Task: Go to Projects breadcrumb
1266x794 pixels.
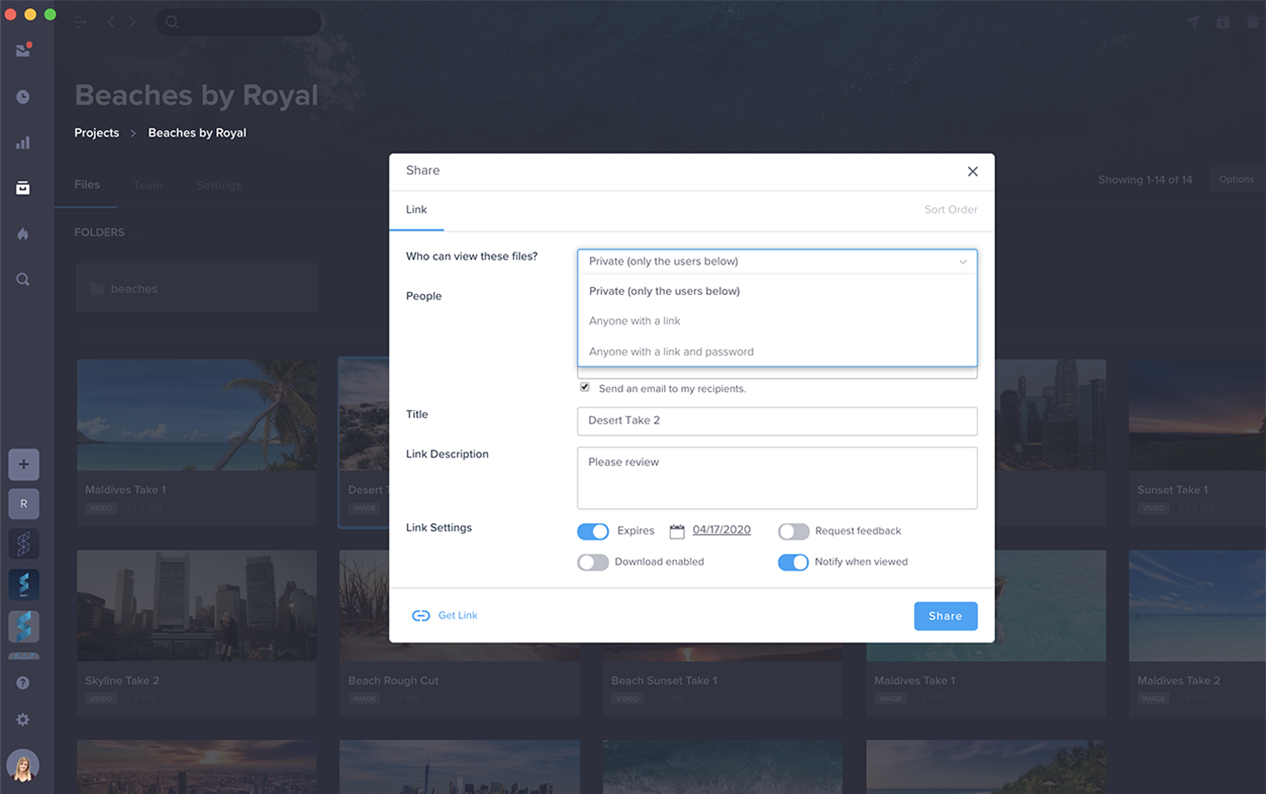Action: [97, 133]
